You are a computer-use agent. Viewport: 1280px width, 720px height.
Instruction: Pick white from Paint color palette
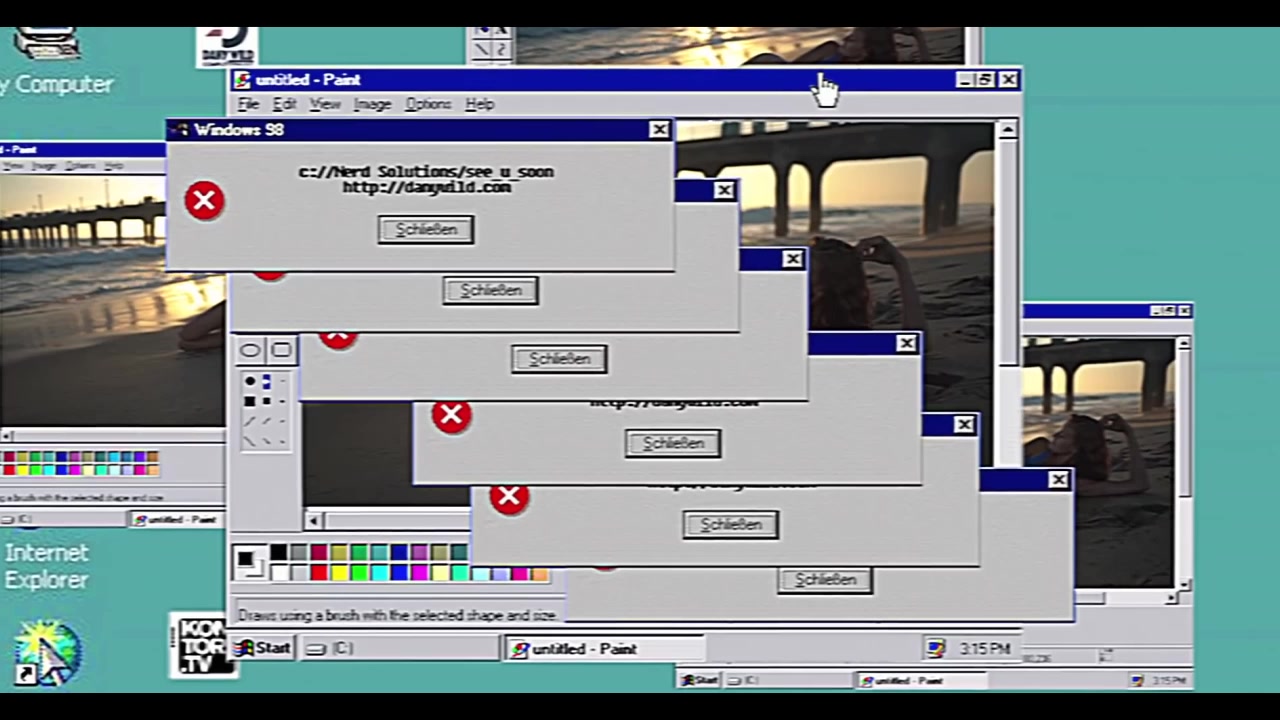click(279, 573)
